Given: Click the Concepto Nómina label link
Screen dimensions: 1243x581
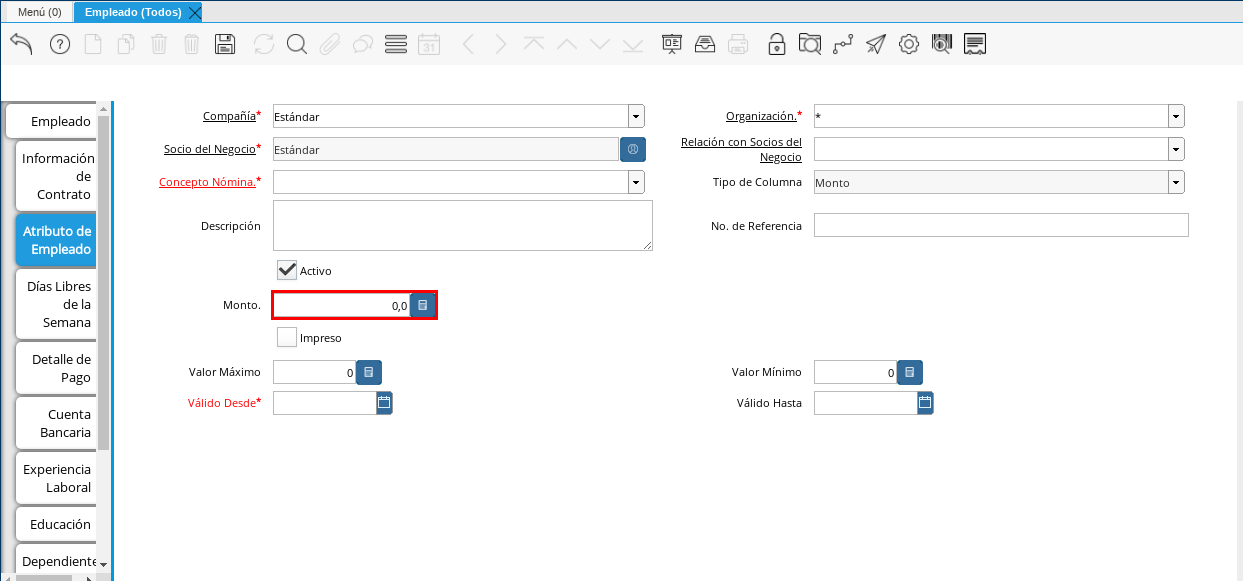Looking at the screenshot, I should (208, 182).
